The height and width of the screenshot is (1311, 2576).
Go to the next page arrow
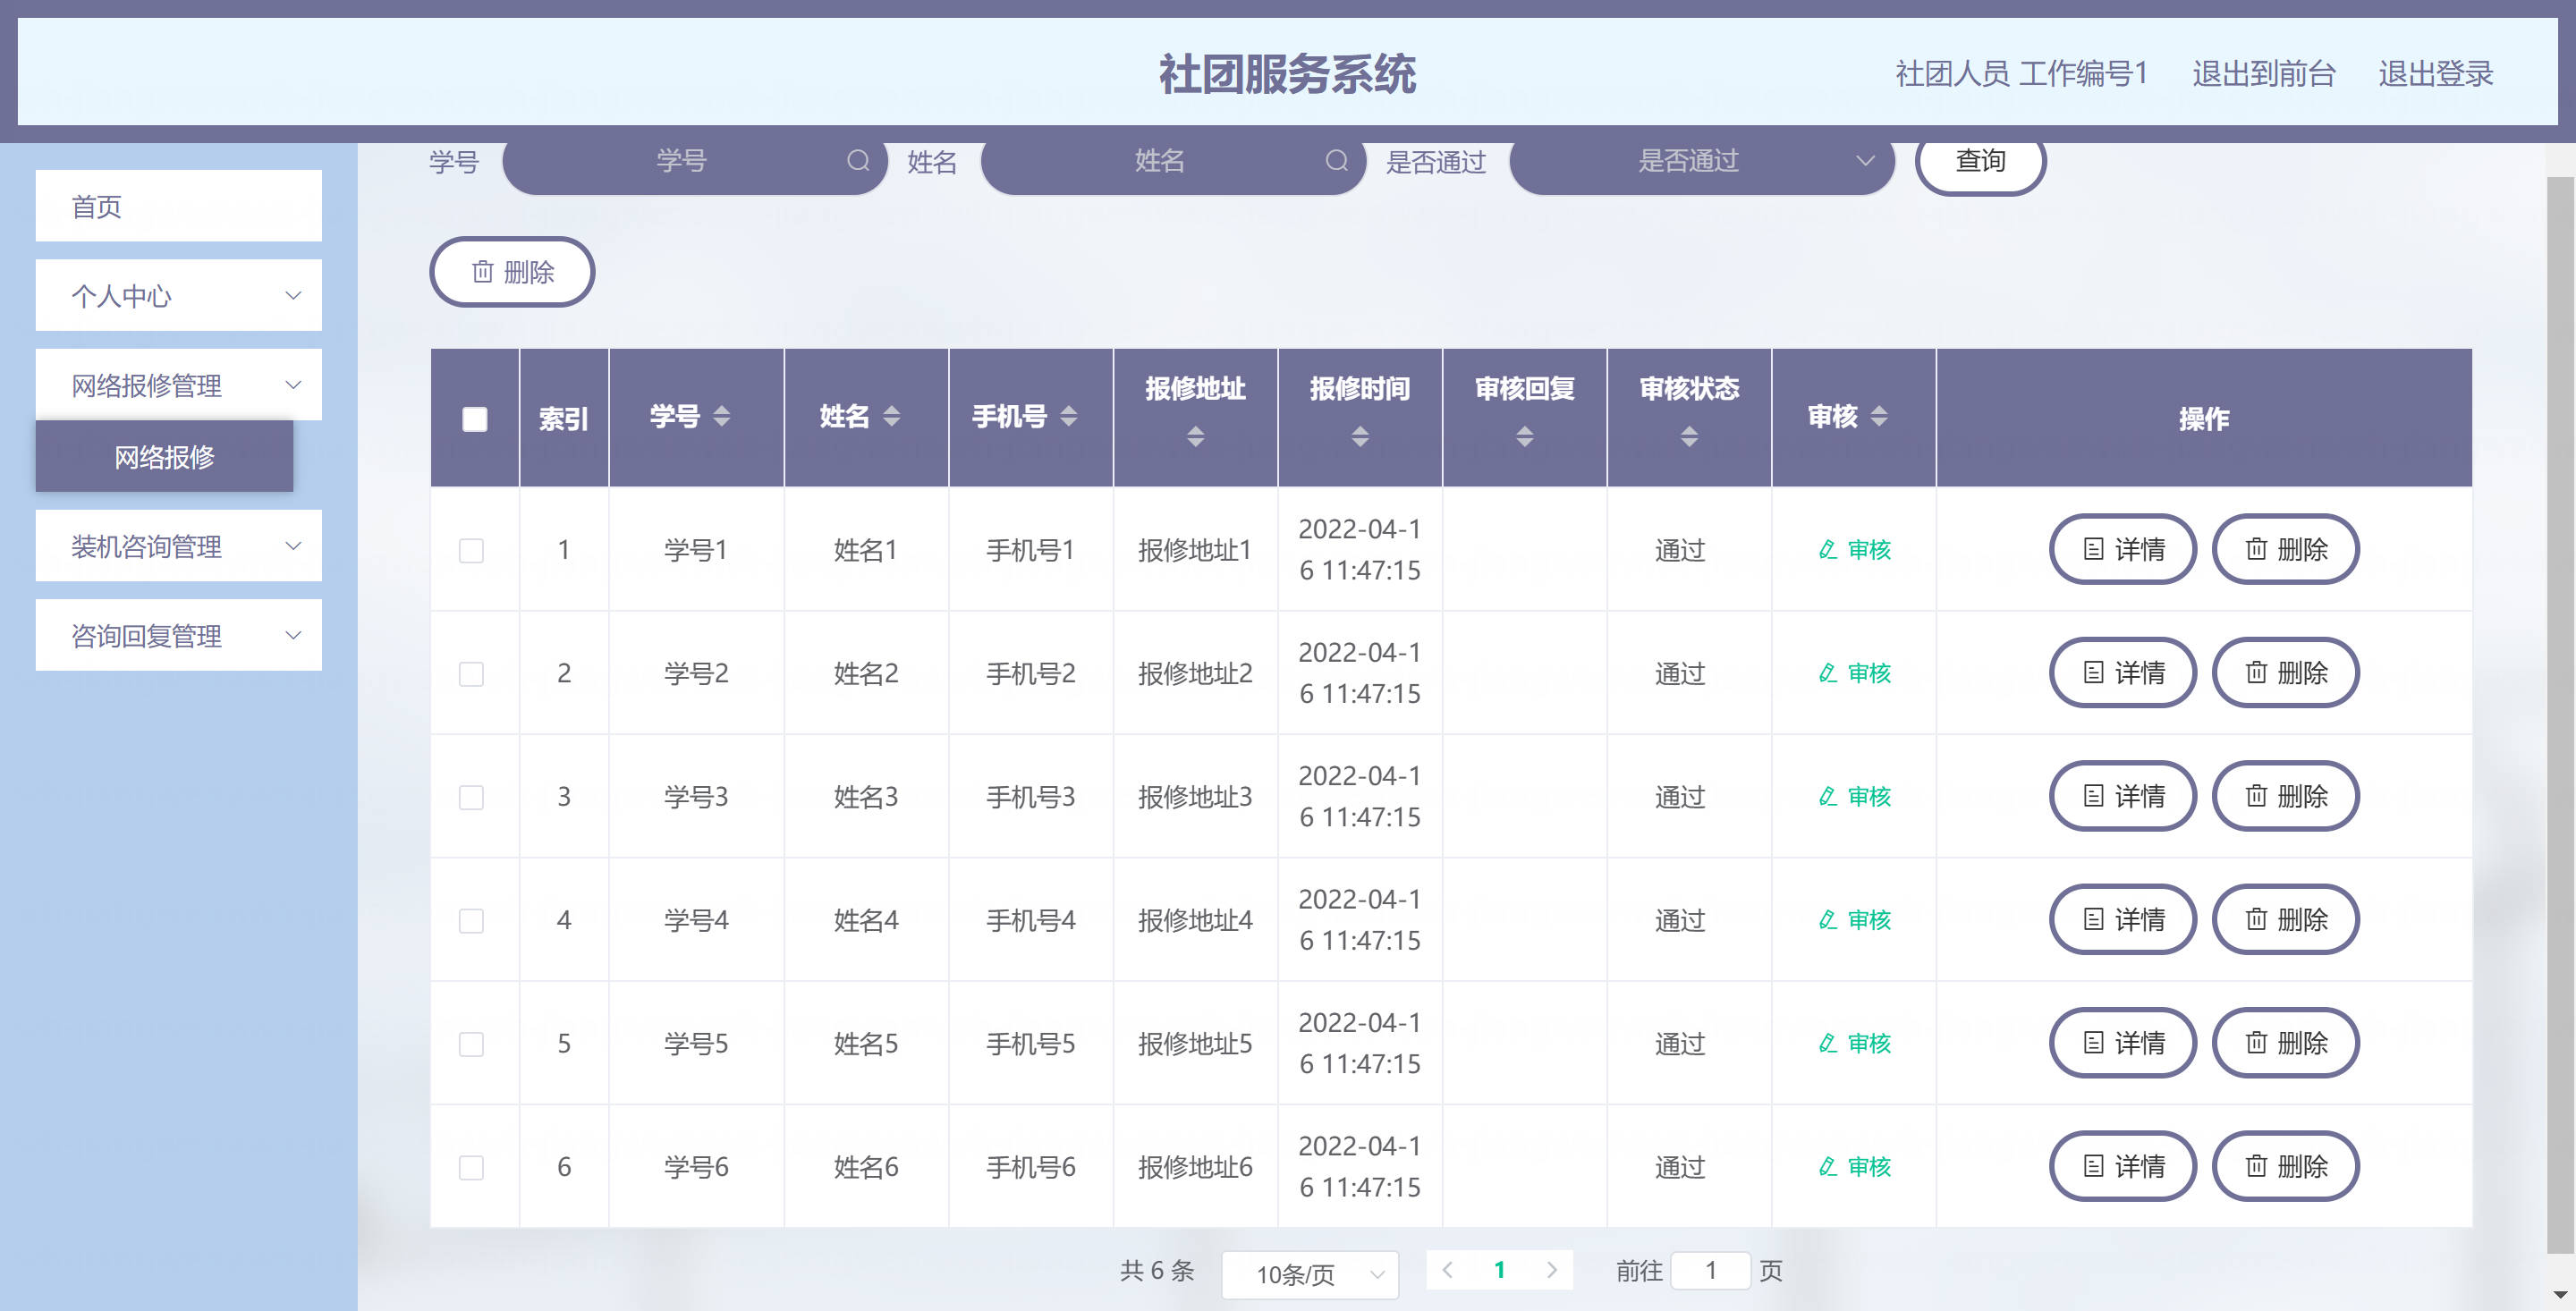pyautogui.click(x=1551, y=1270)
